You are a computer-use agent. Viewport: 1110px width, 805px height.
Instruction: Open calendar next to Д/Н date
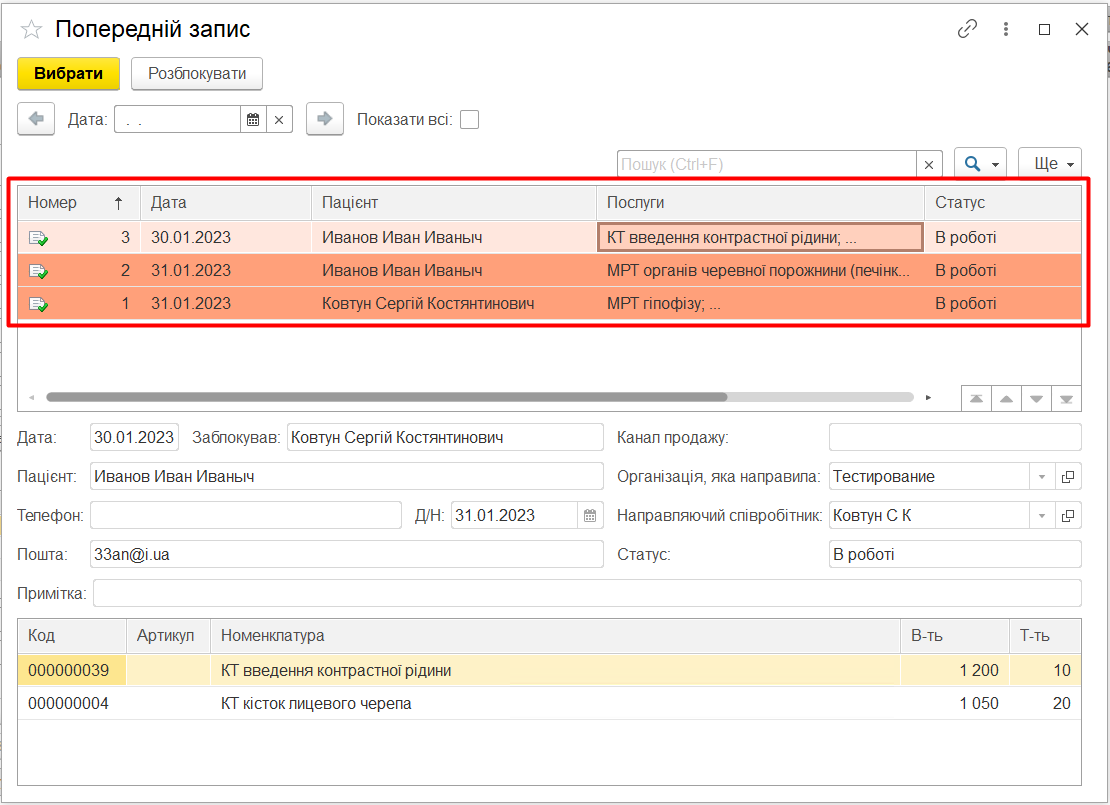[x=590, y=516]
